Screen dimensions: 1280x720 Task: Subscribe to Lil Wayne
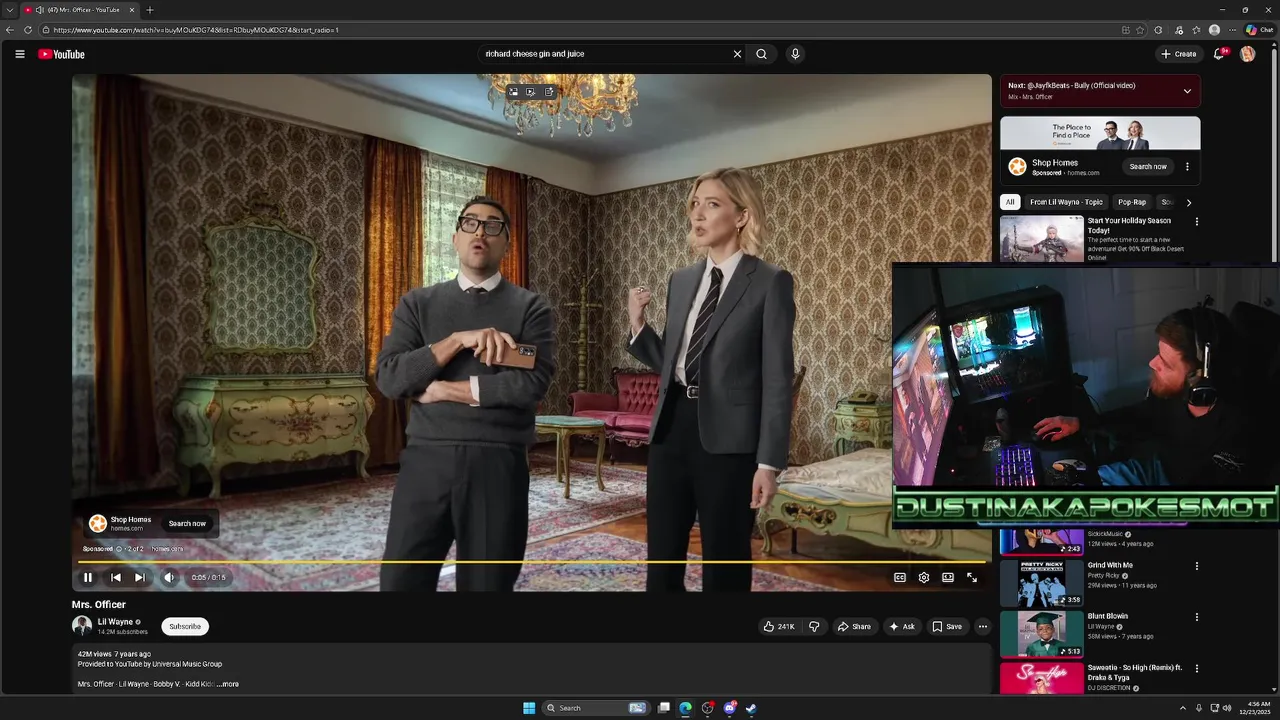[x=185, y=626]
